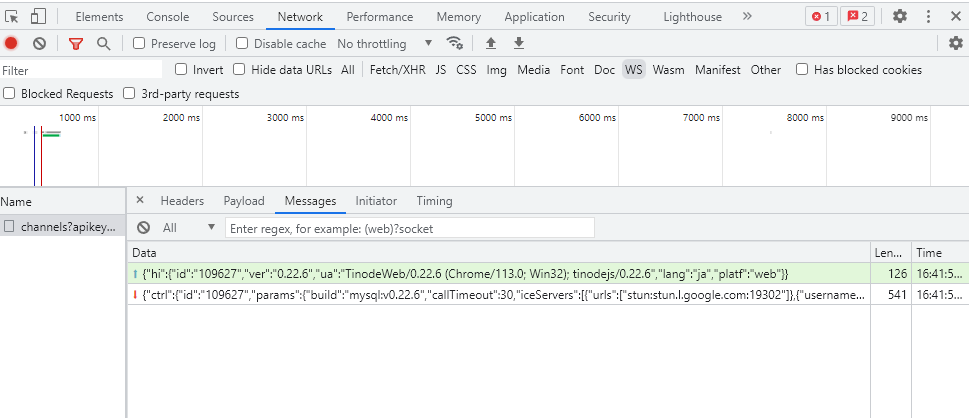
Task: Open the network search magnifier
Action: [104, 43]
